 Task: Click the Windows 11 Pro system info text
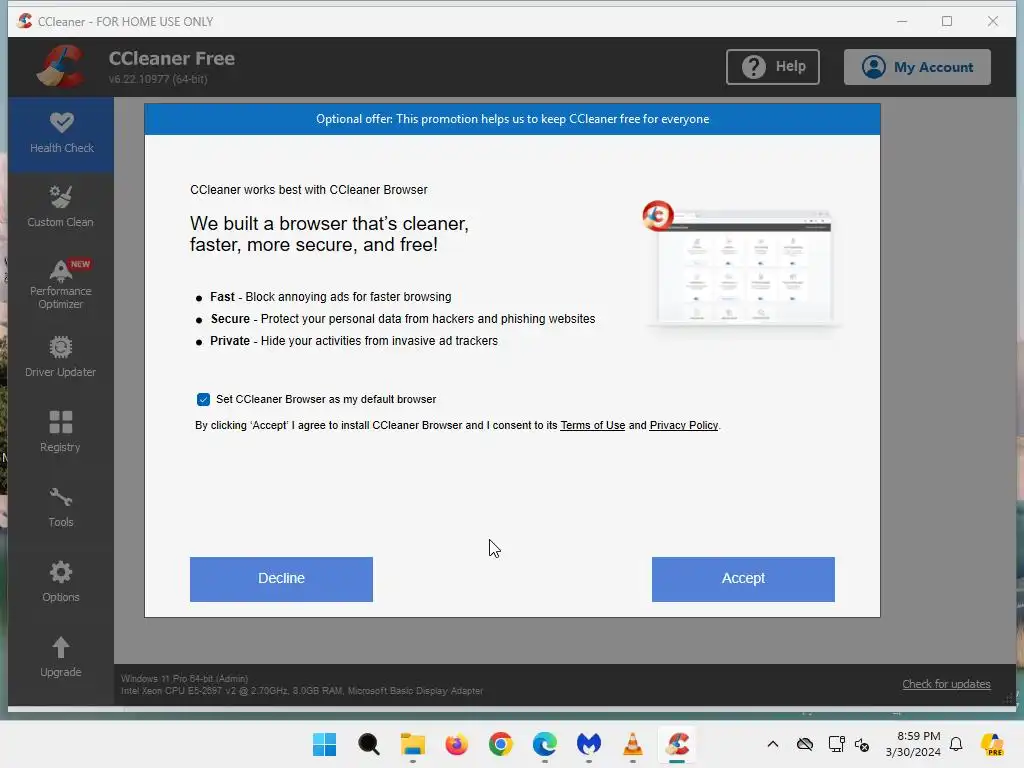click(x=185, y=679)
